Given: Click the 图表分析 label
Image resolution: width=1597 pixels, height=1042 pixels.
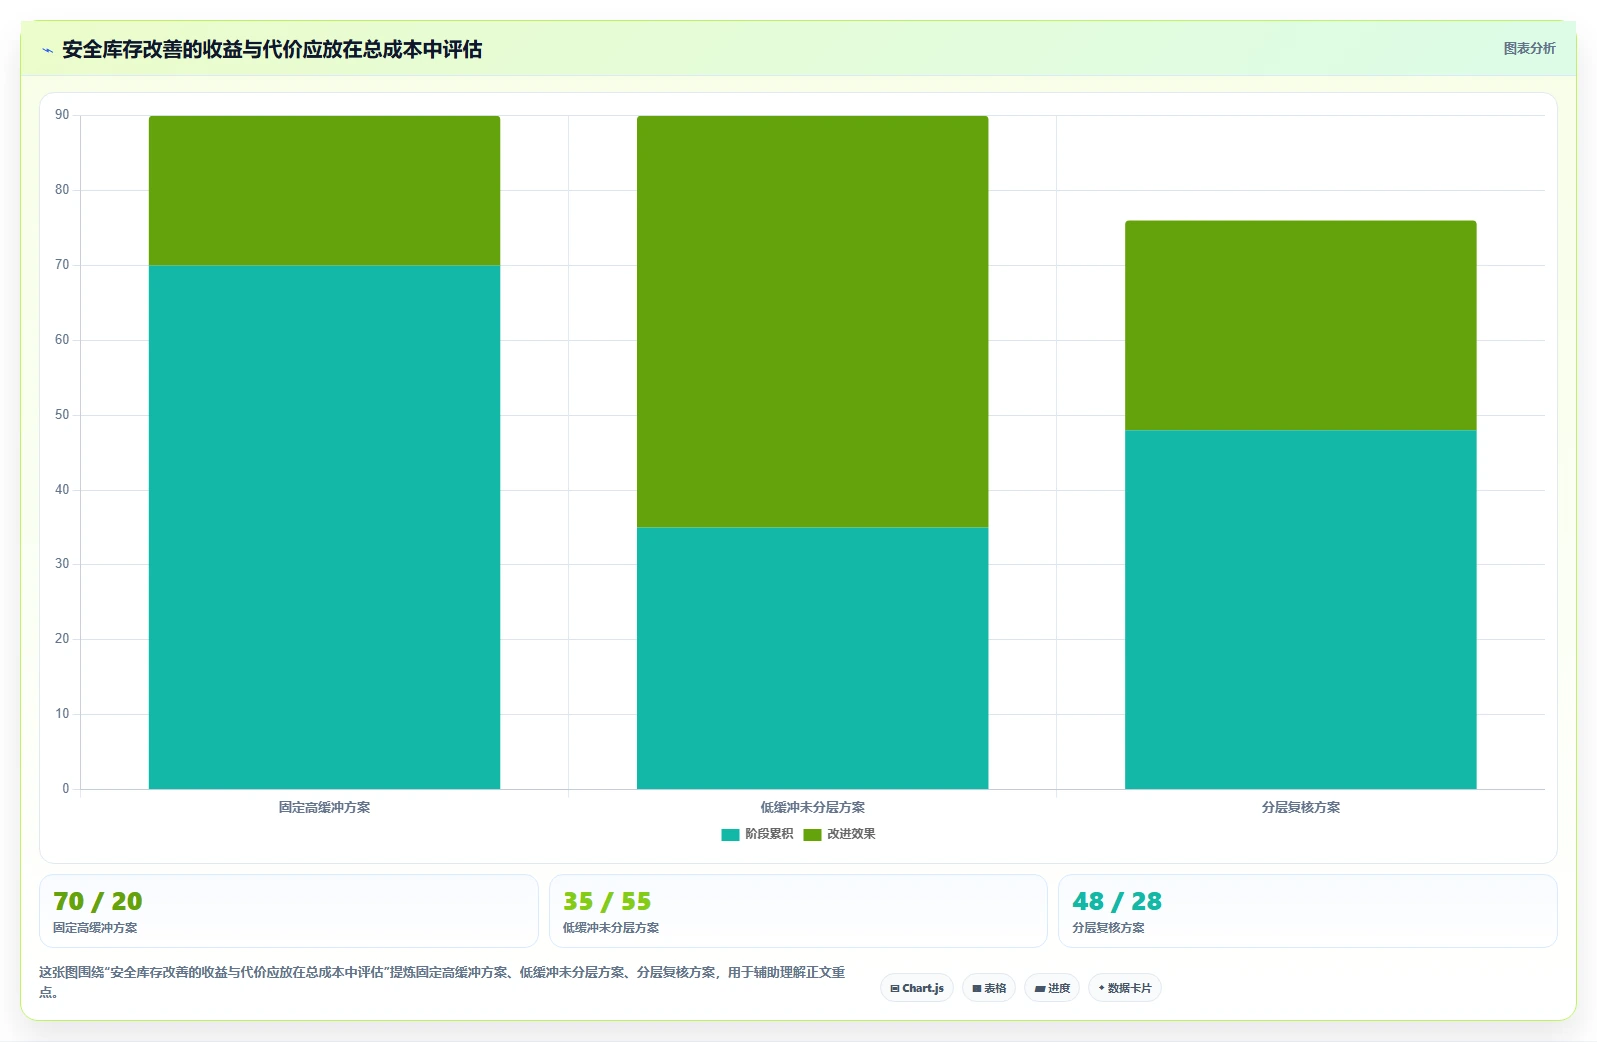Looking at the screenshot, I should click(1529, 48).
